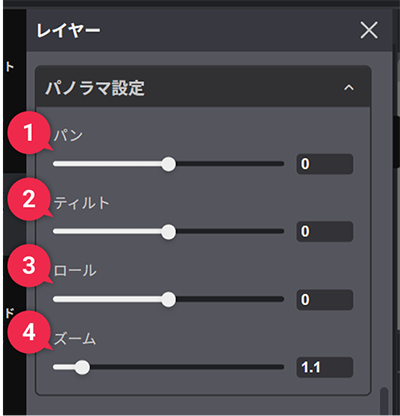The width and height of the screenshot is (400, 416).
Task: Click the ズーム slider handle
Action: pos(82,367)
